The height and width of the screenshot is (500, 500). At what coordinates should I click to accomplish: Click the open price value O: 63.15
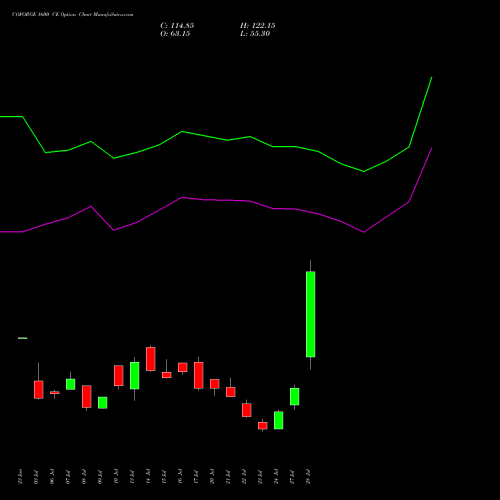click(175, 34)
